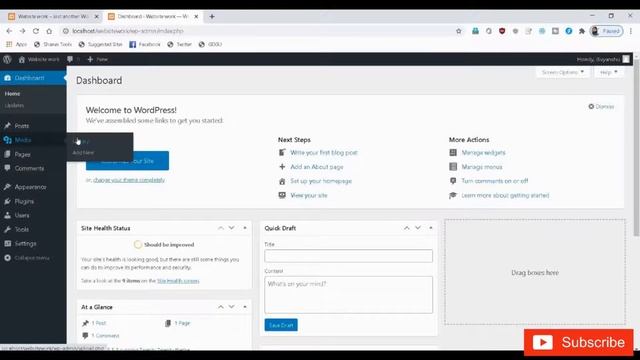
Task: Click the New plus icon in admin bar
Action: (90, 59)
